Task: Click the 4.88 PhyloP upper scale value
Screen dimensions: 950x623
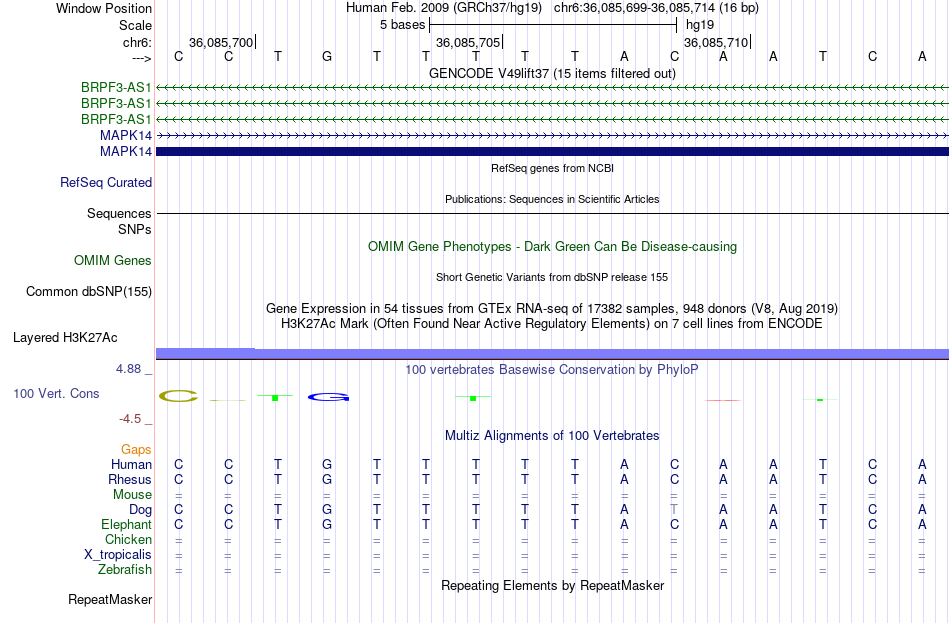Action: (128, 368)
